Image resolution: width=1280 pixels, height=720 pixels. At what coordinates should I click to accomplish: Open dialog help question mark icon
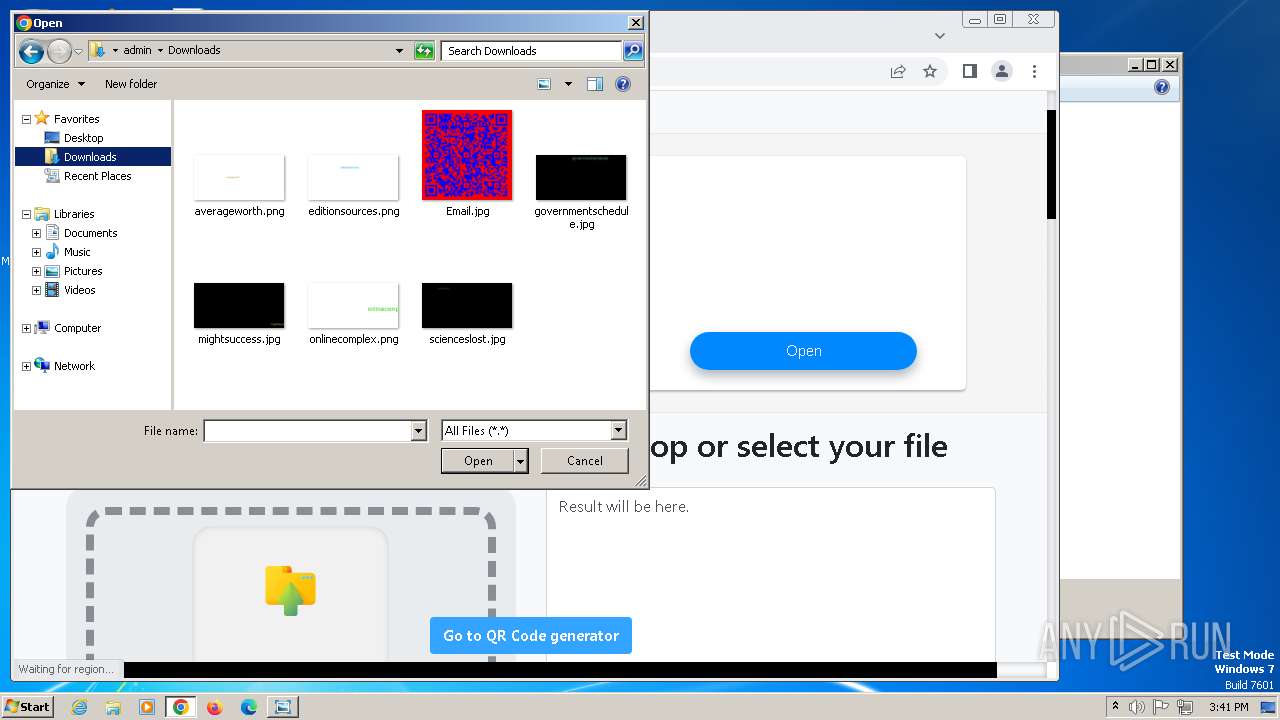click(x=623, y=84)
